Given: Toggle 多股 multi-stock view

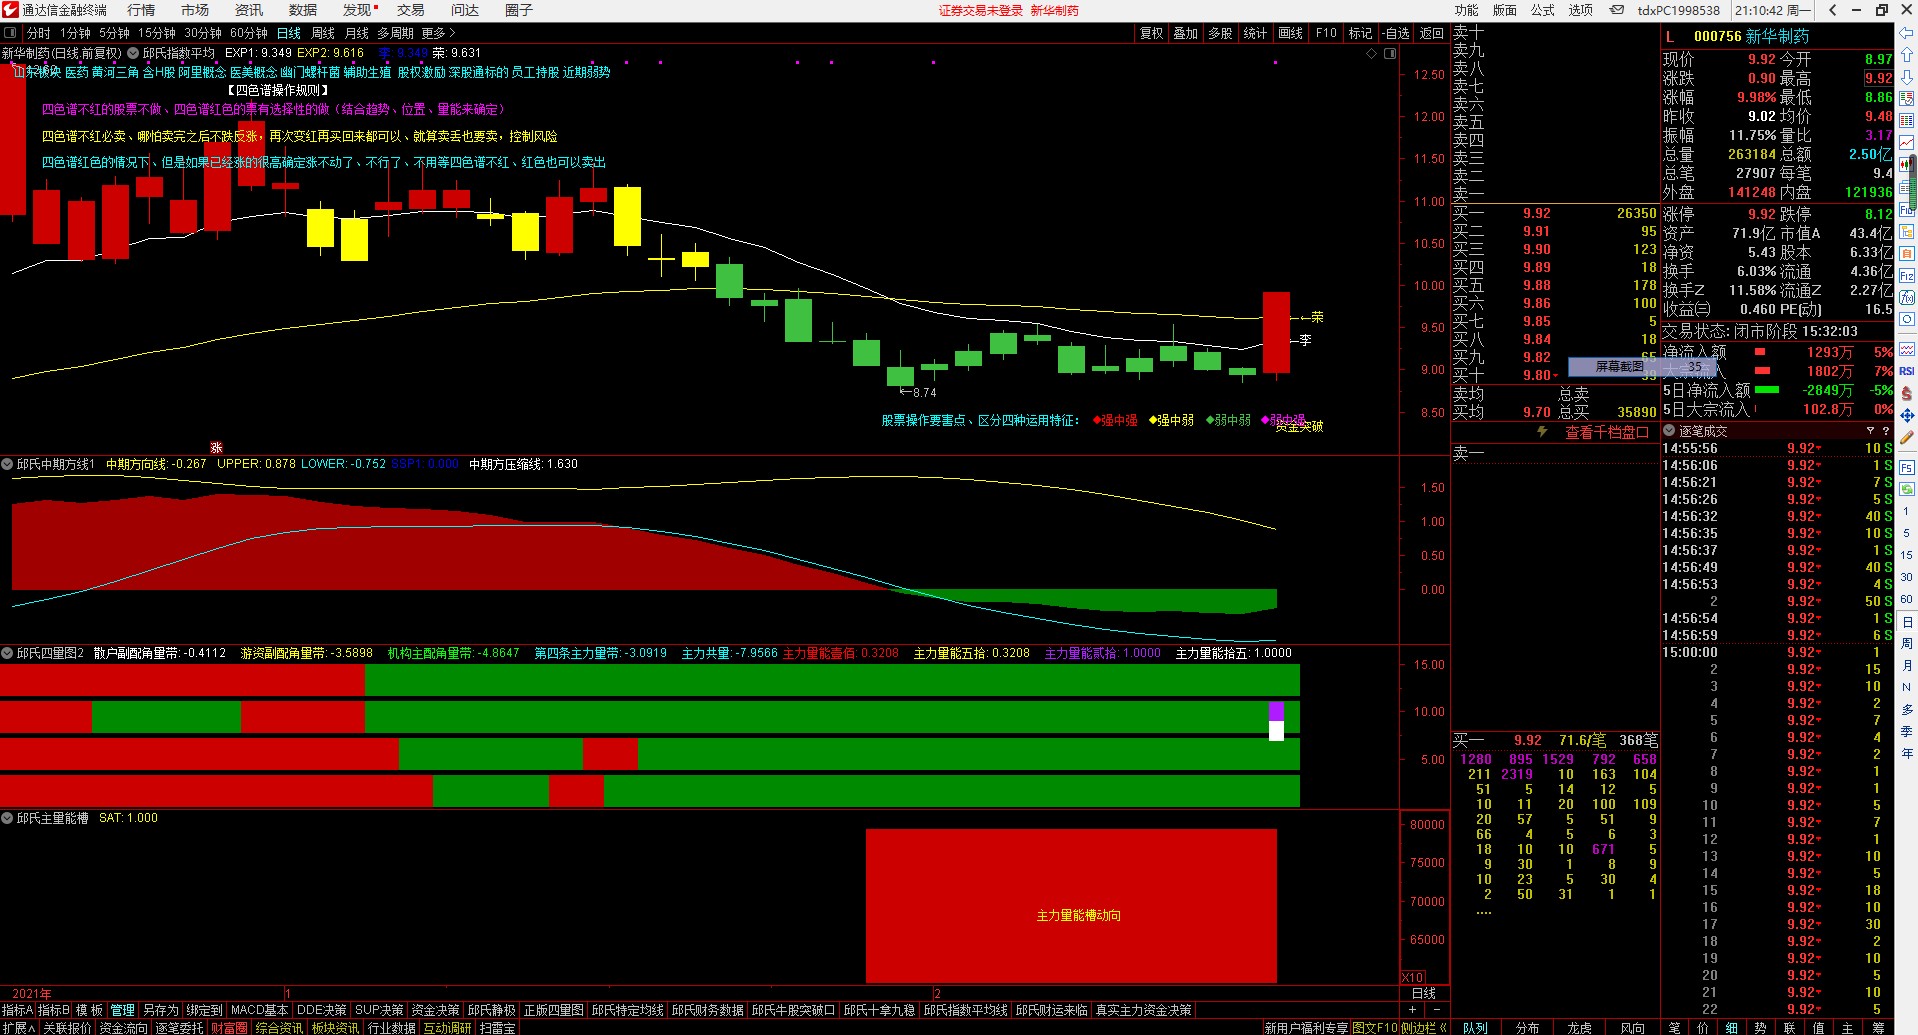Looking at the screenshot, I should [1220, 33].
